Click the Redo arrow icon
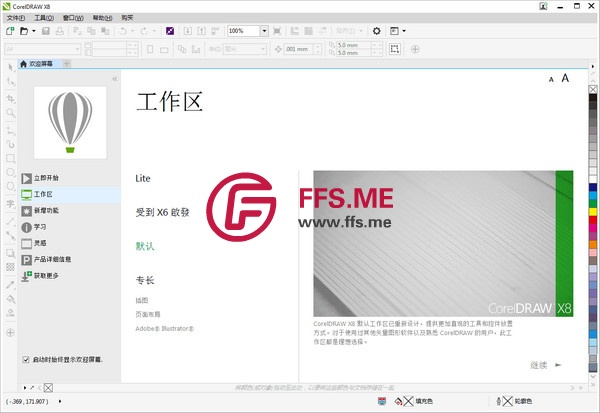600x413 pixels. [144, 31]
